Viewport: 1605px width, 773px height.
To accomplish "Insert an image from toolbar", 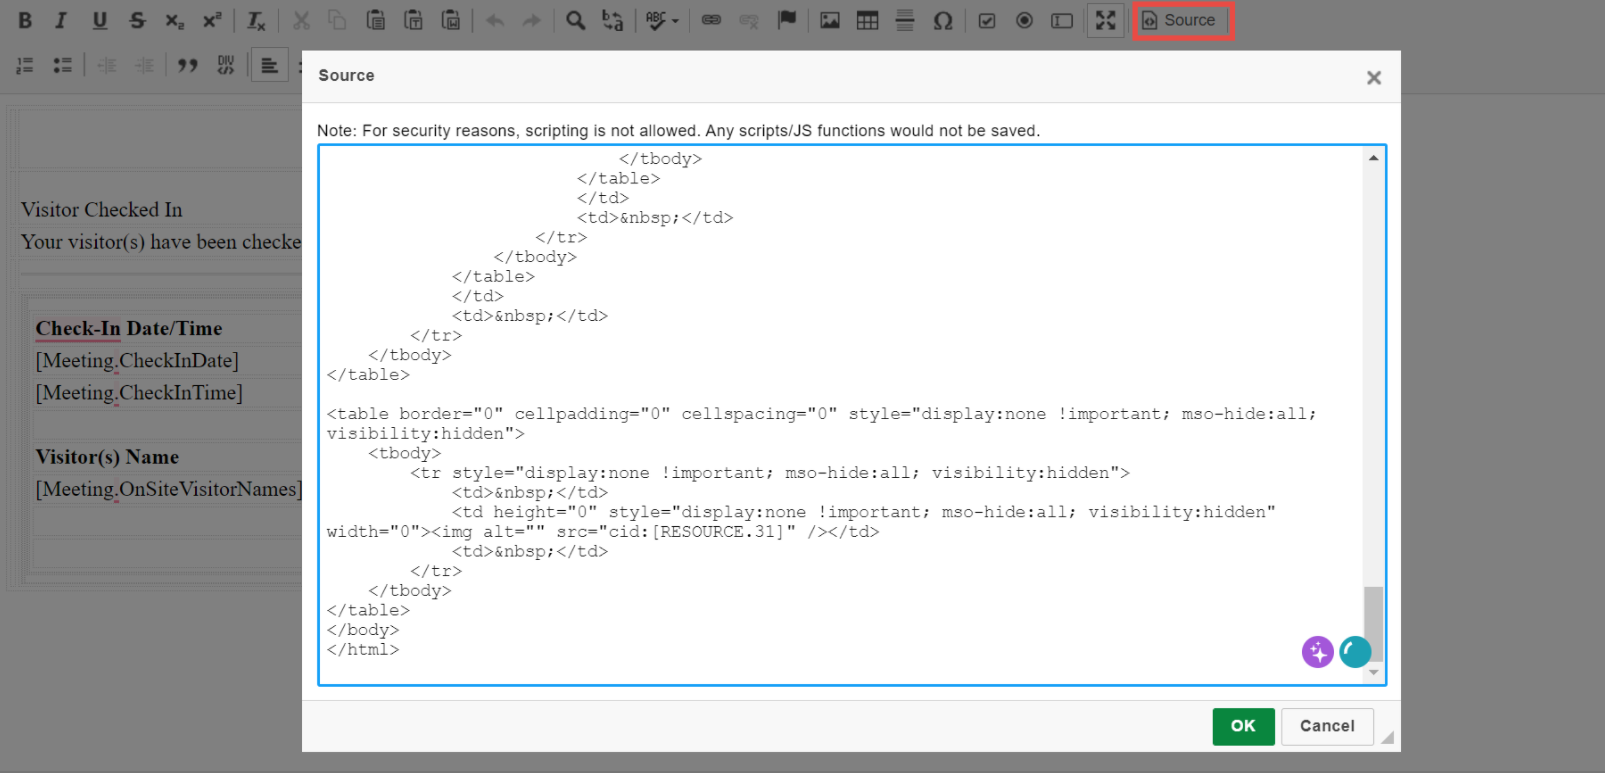I will click(830, 20).
